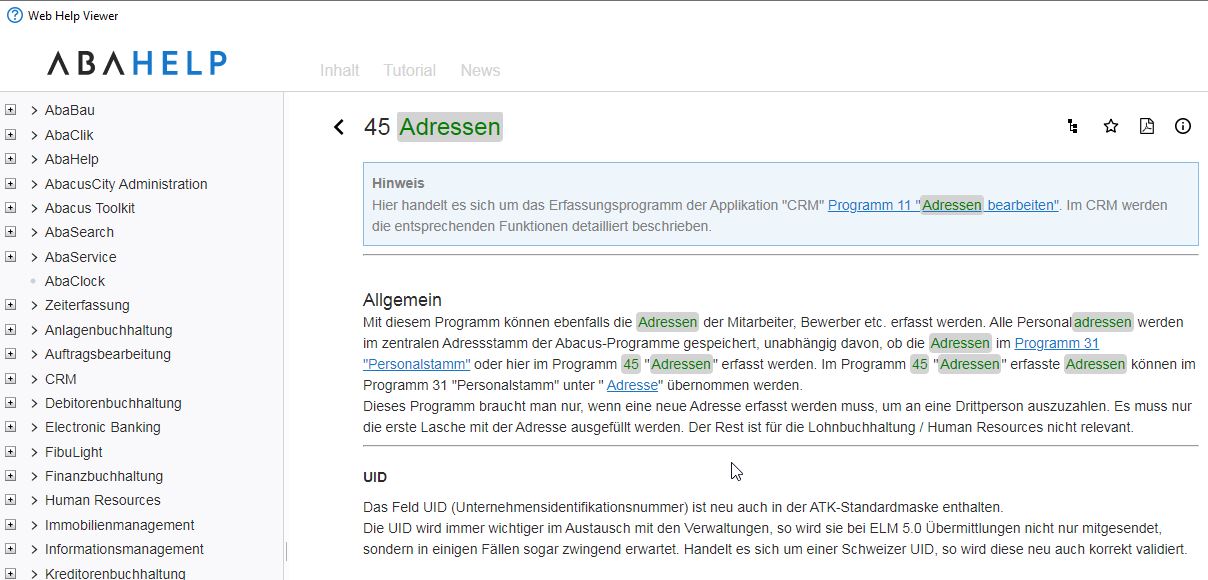Expand the AbaService plus box

coord(10,257)
